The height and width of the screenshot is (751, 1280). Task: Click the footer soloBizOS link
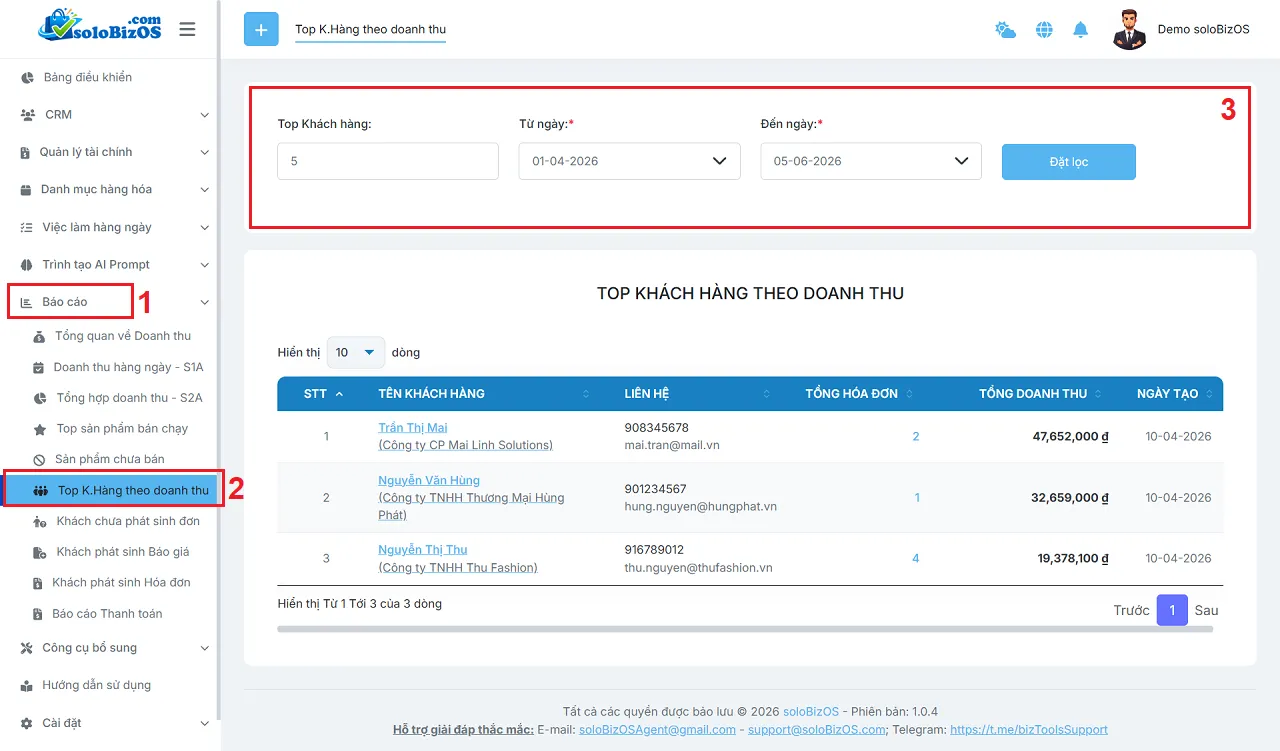(x=811, y=712)
